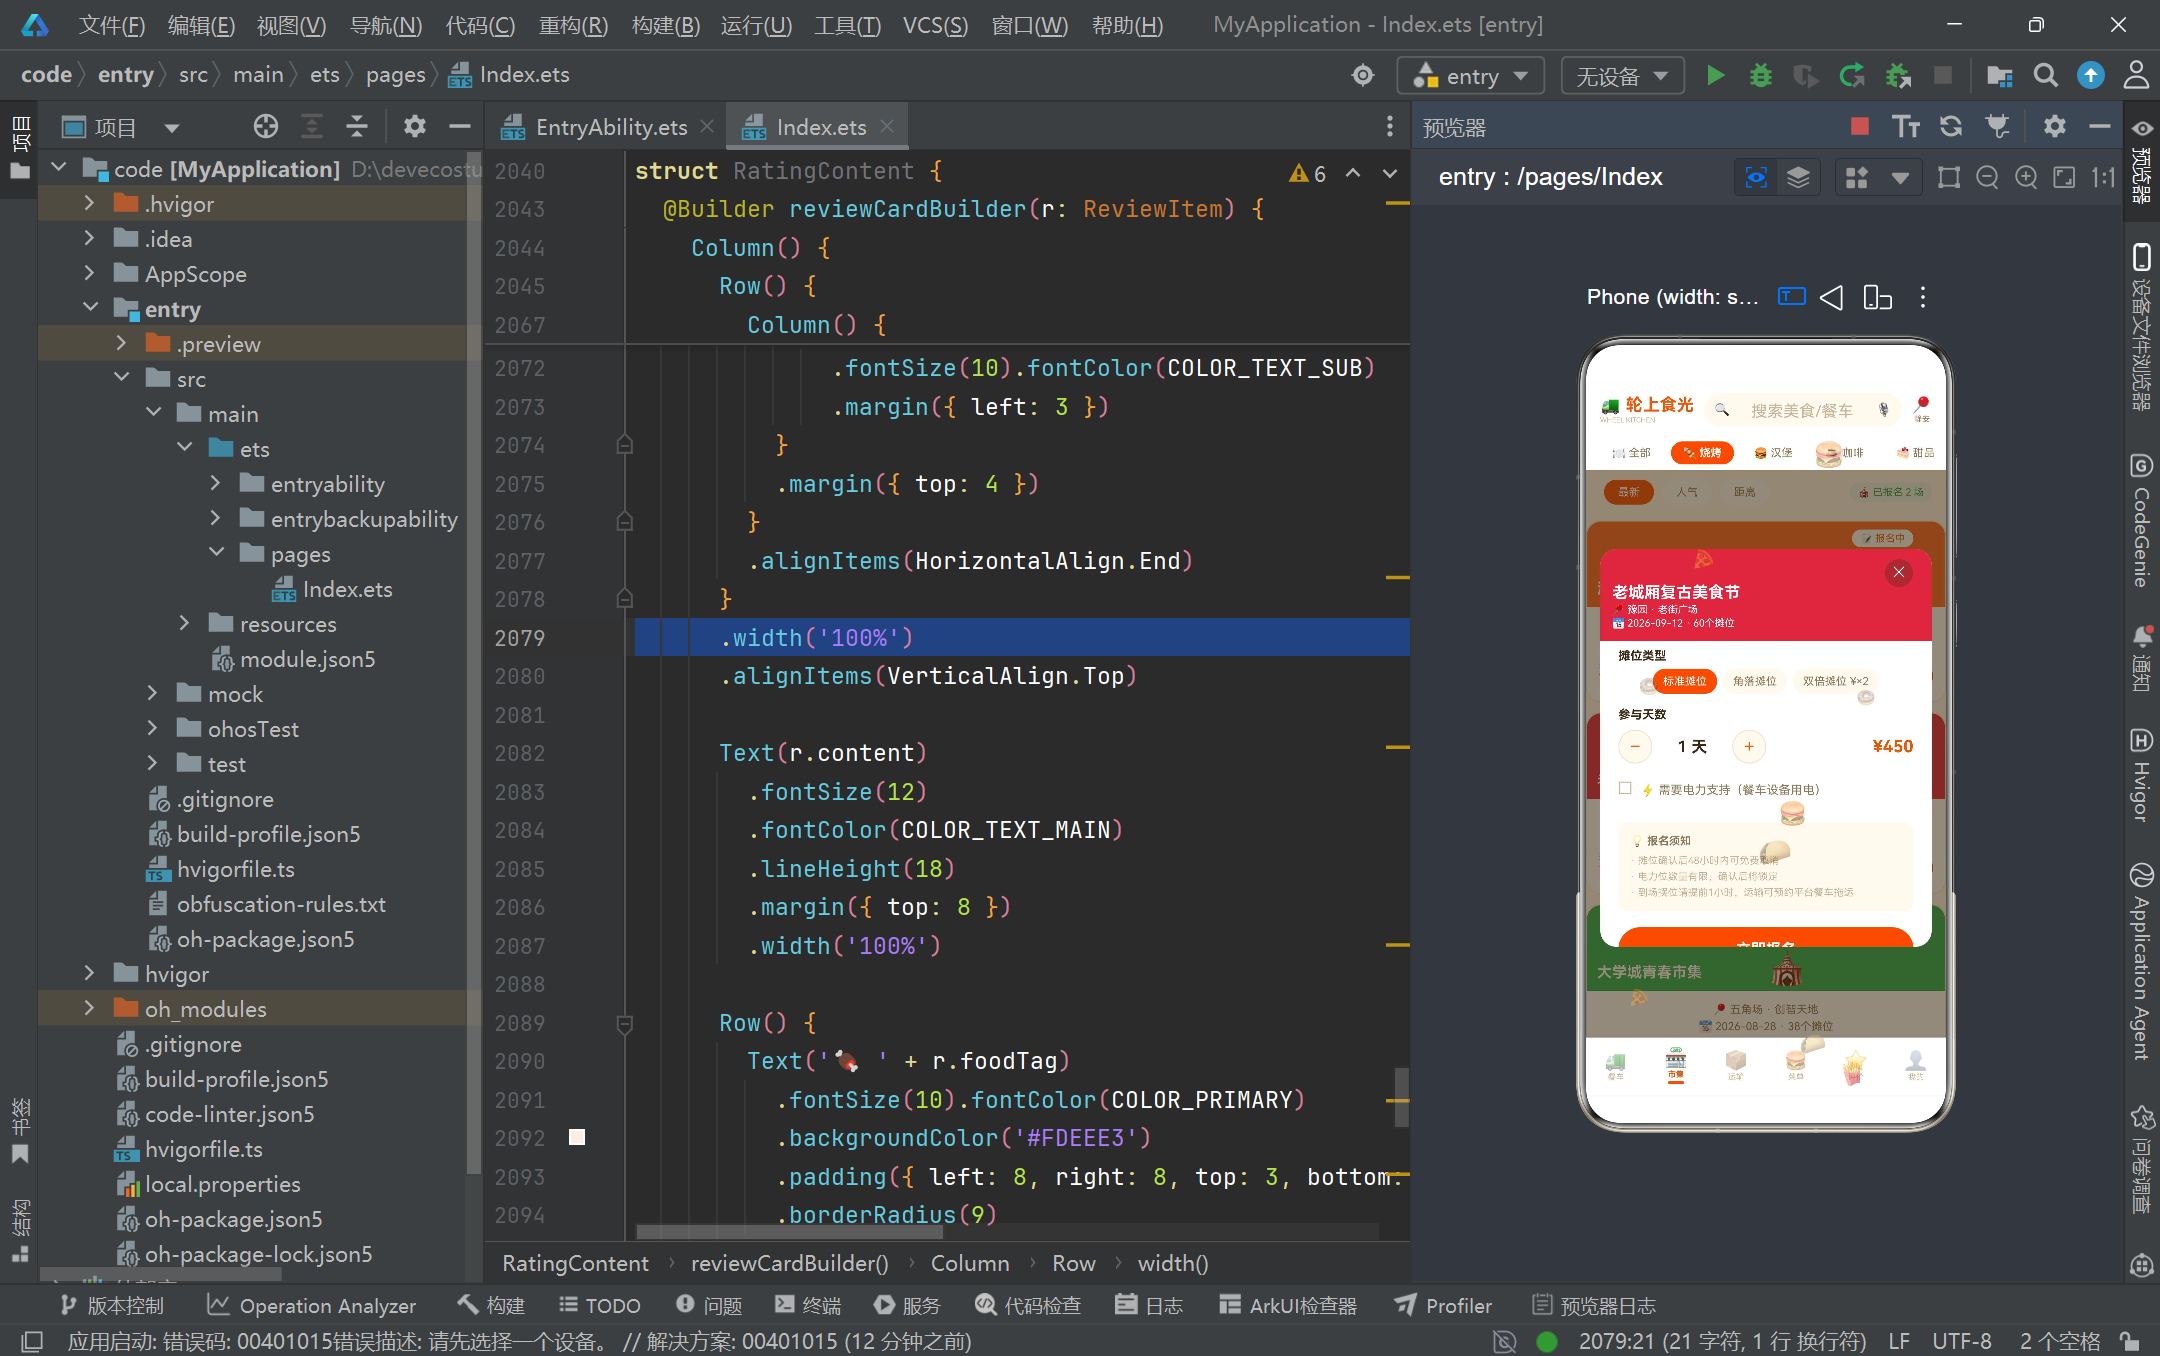The image size is (2160, 1356).
Task: Select the 角落摊位 stall type chip
Action: [x=1754, y=681]
